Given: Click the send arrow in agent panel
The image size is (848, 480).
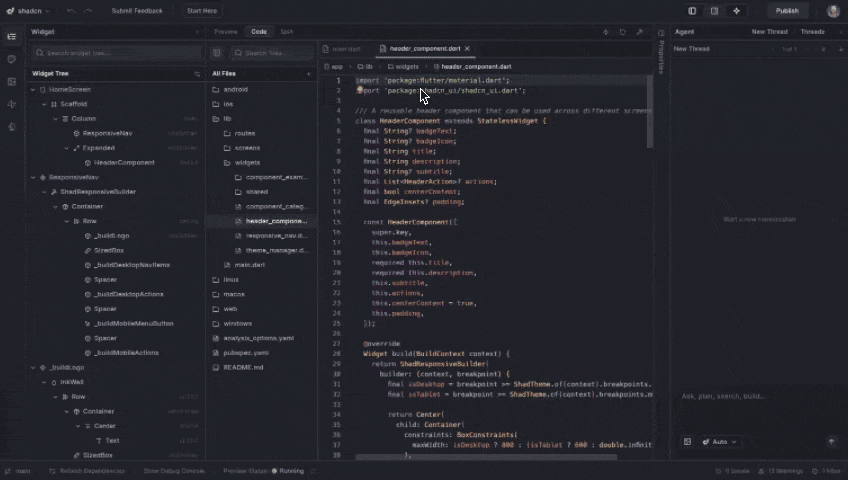Looking at the screenshot, I should 831,442.
